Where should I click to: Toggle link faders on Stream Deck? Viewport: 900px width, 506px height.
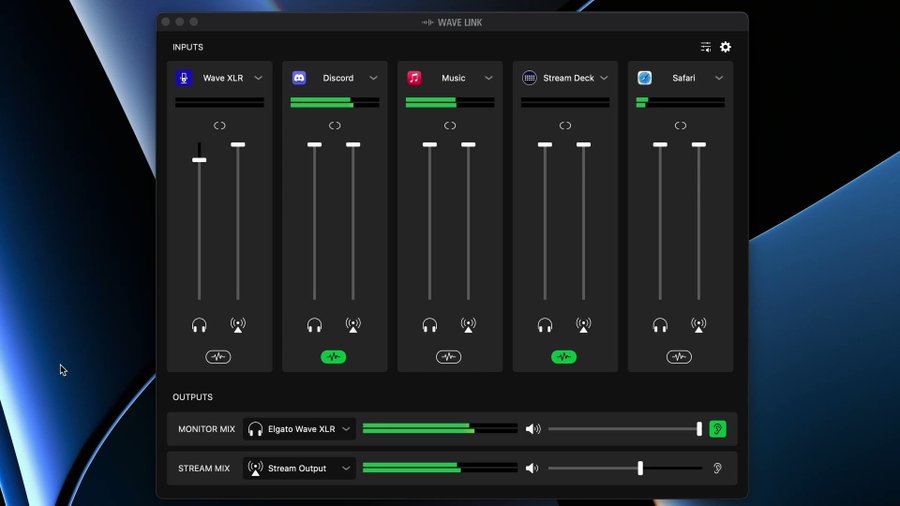pyautogui.click(x=565, y=126)
